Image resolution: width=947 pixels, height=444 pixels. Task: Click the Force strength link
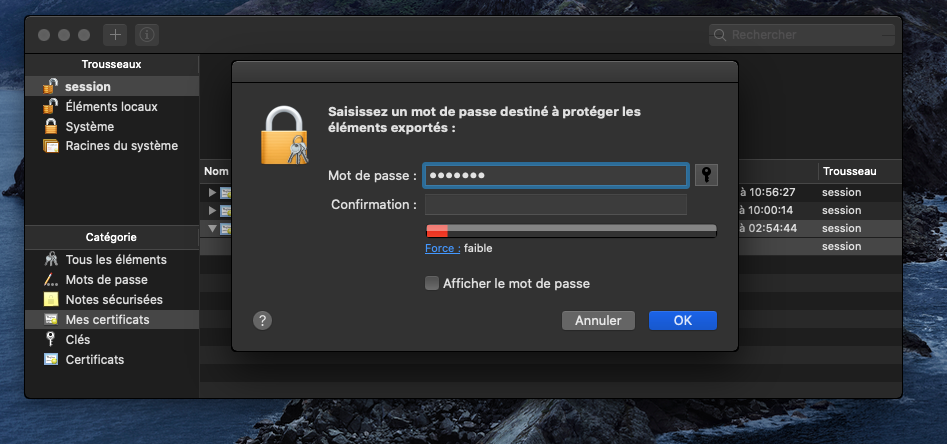pyautogui.click(x=442, y=249)
